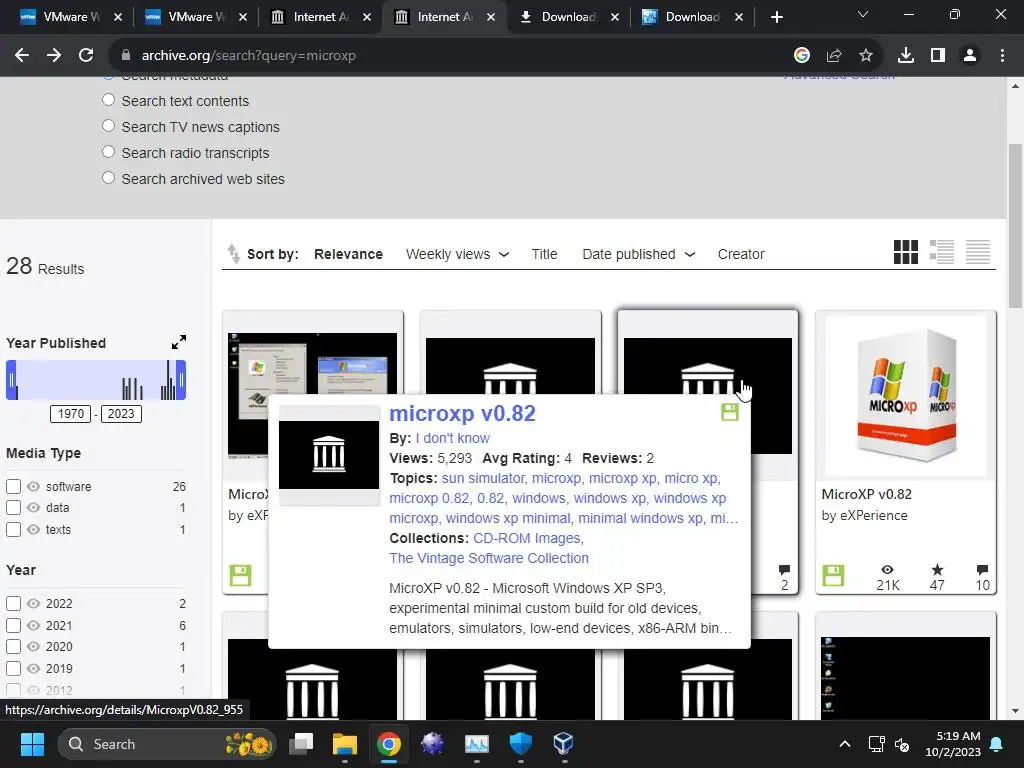Open Windows Start menu
The image size is (1024, 768).
tap(32, 744)
